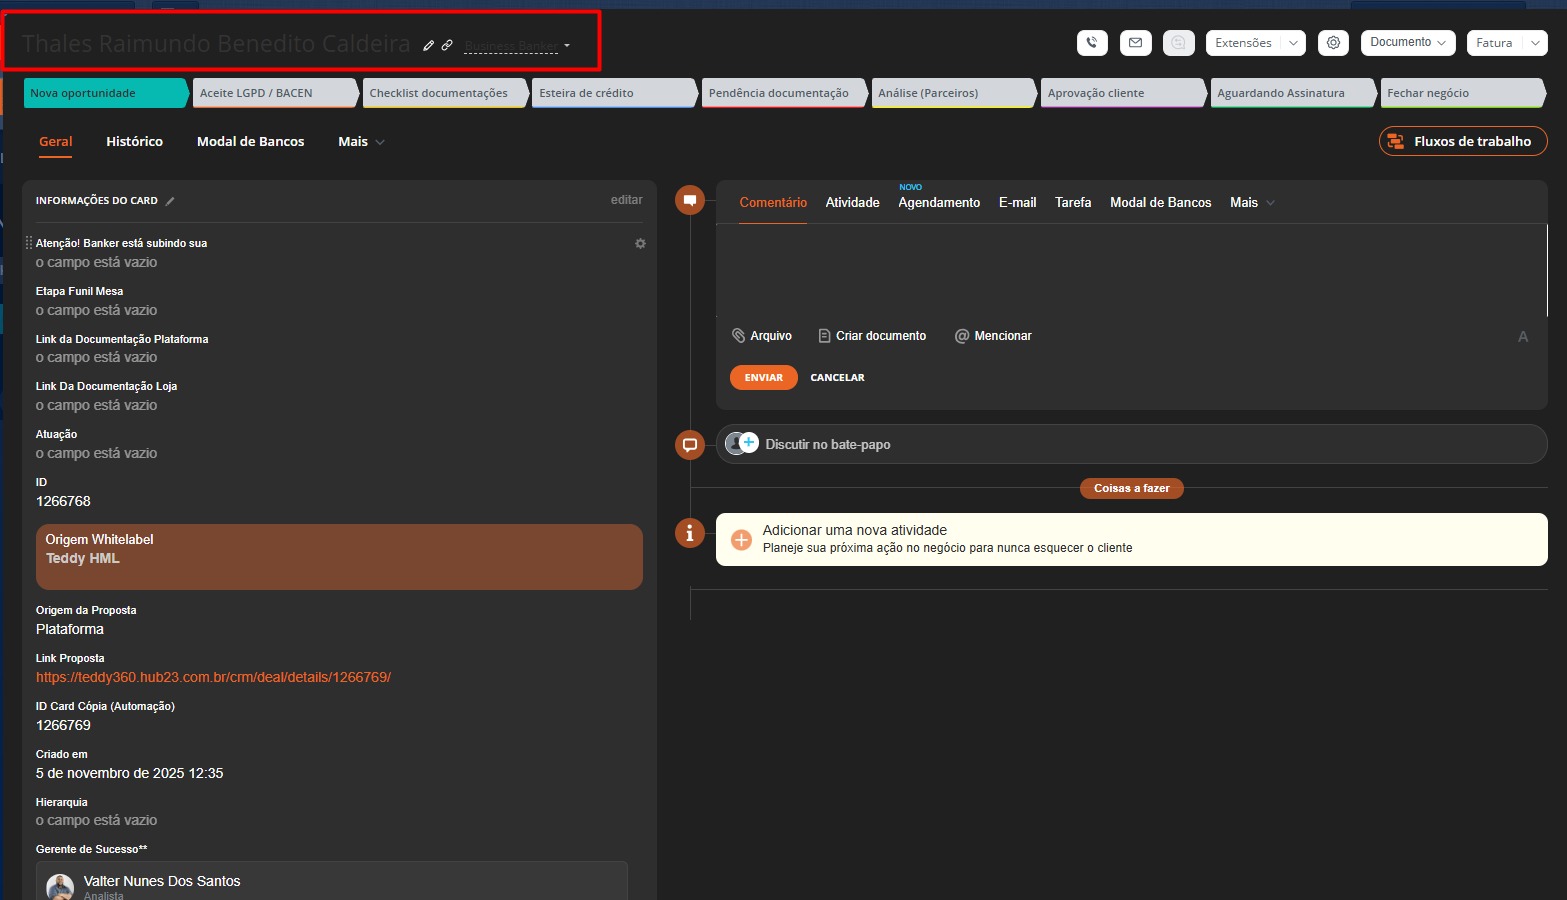1567x900 pixels.
Task: Copy deal link using the chain icon
Action: tap(447, 45)
